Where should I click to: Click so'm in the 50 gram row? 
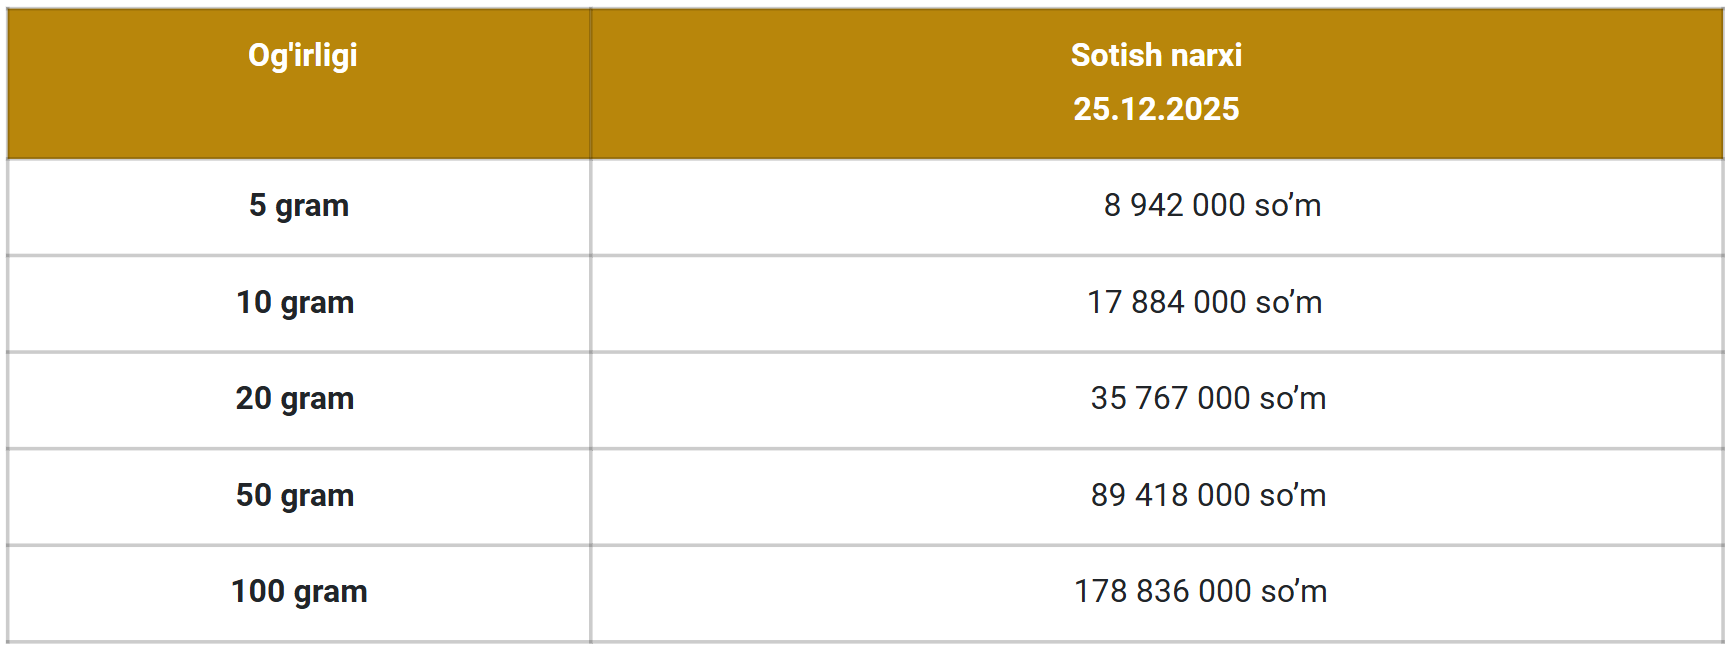pyautogui.click(x=1293, y=496)
